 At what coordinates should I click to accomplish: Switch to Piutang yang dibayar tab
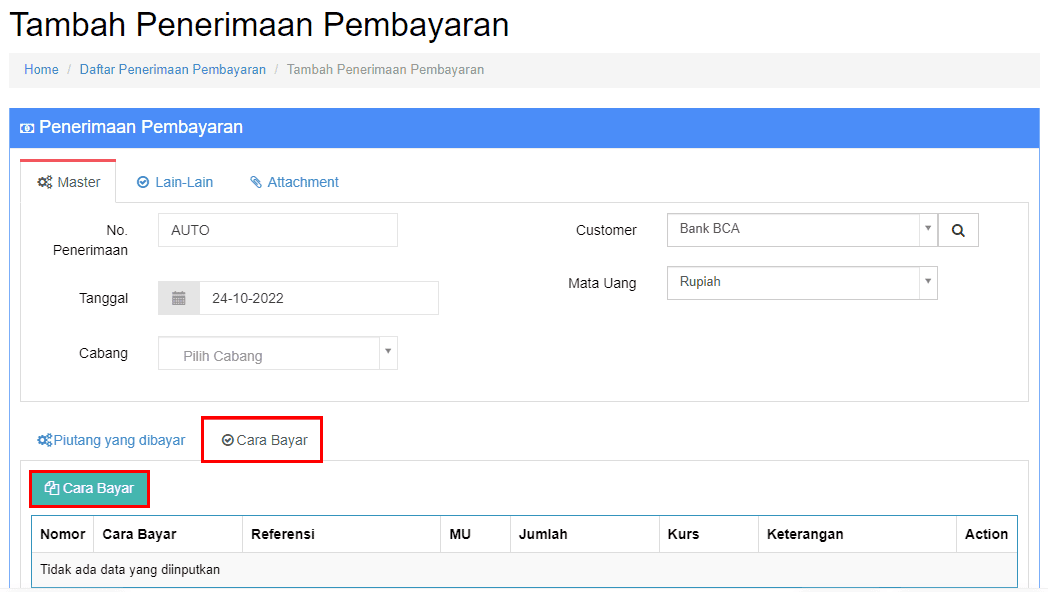(x=112, y=440)
